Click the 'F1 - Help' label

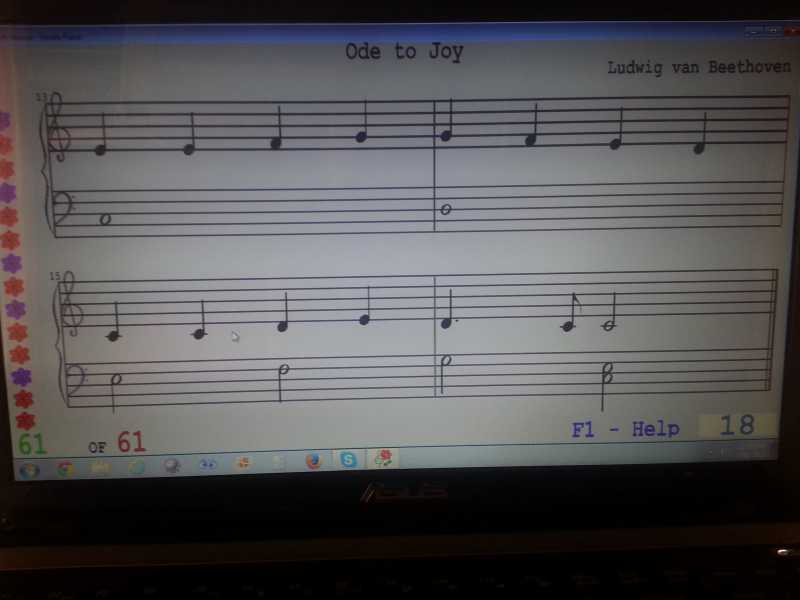tap(626, 430)
